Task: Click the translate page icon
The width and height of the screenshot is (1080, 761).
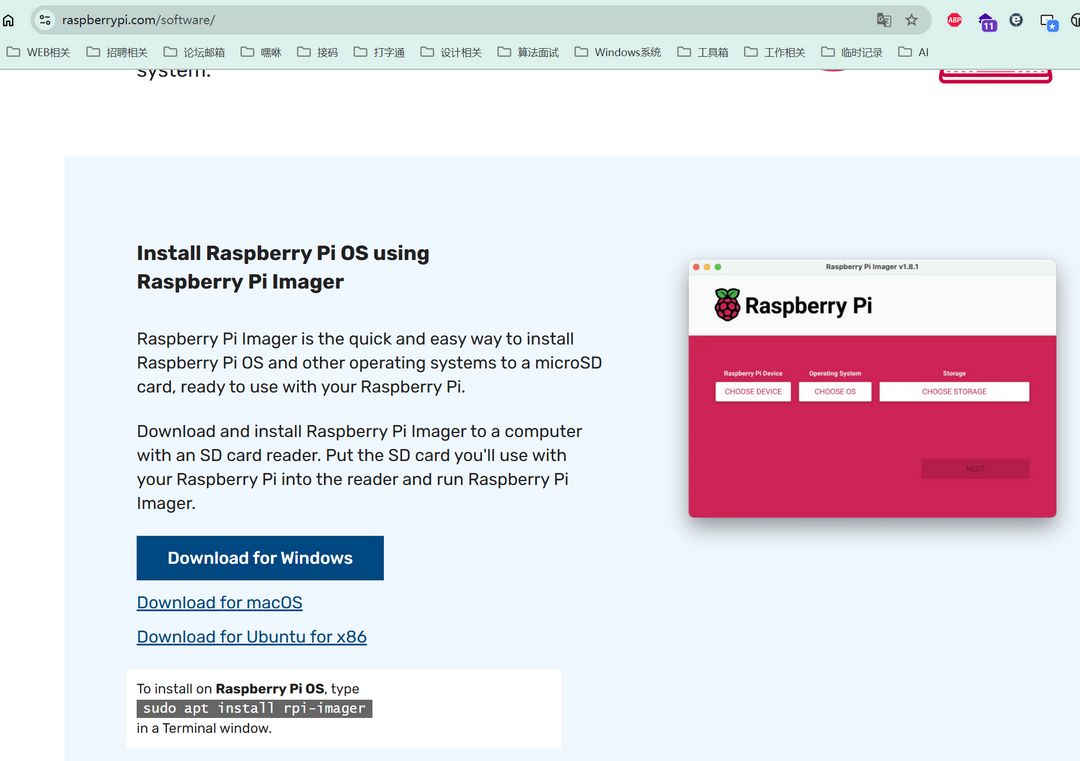Action: (x=884, y=20)
